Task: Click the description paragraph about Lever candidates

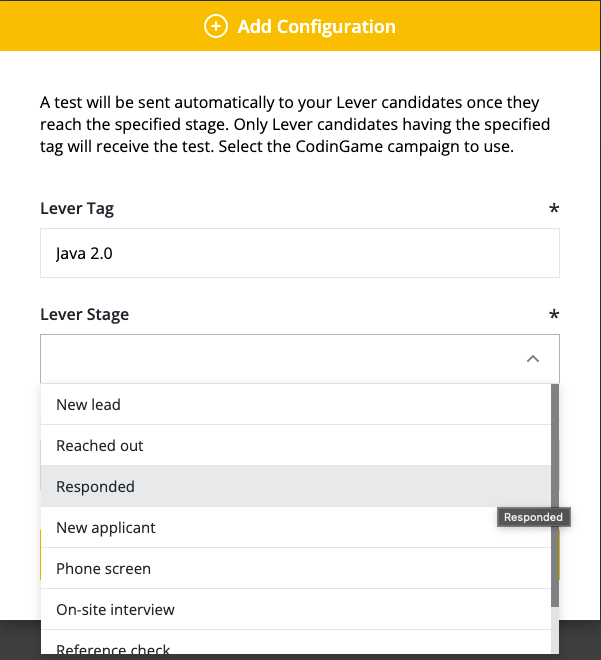Action: point(295,125)
